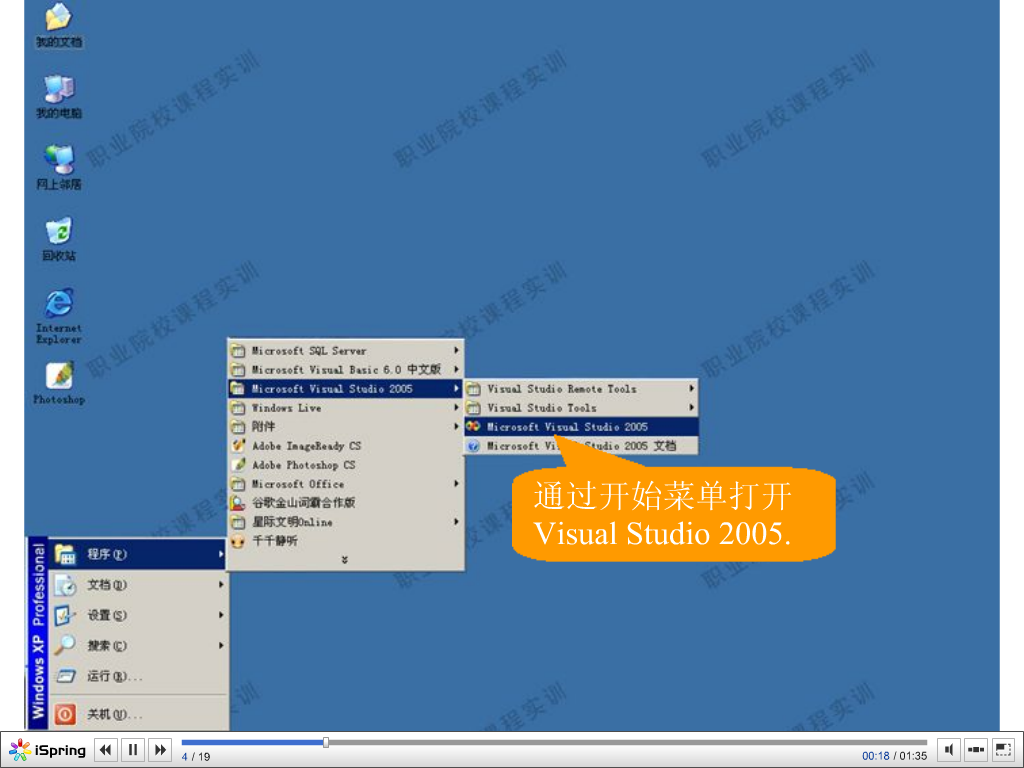This screenshot has height=768, width=1024.
Task: Skip to next slide in iSpring player
Action: point(161,750)
